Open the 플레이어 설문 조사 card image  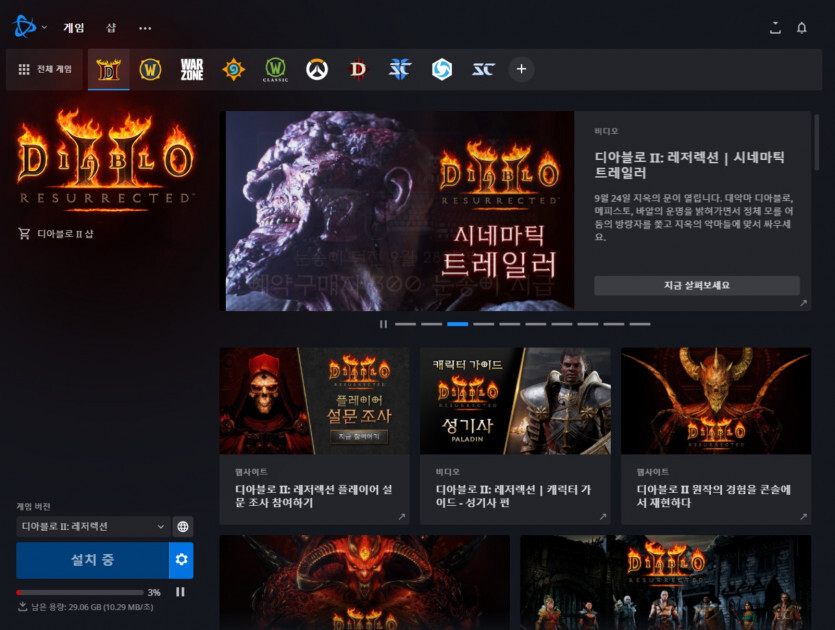tap(314, 401)
